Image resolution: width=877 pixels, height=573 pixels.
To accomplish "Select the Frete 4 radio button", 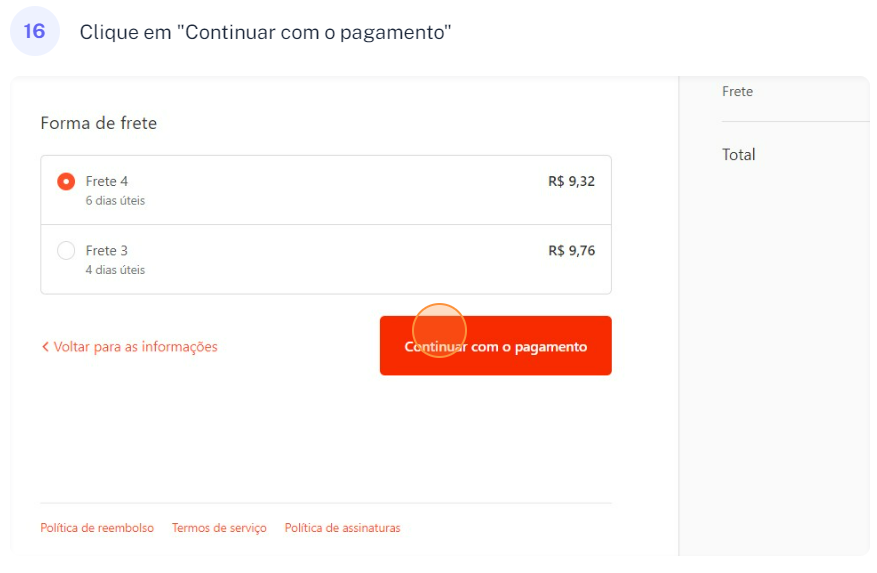I will [x=66, y=182].
